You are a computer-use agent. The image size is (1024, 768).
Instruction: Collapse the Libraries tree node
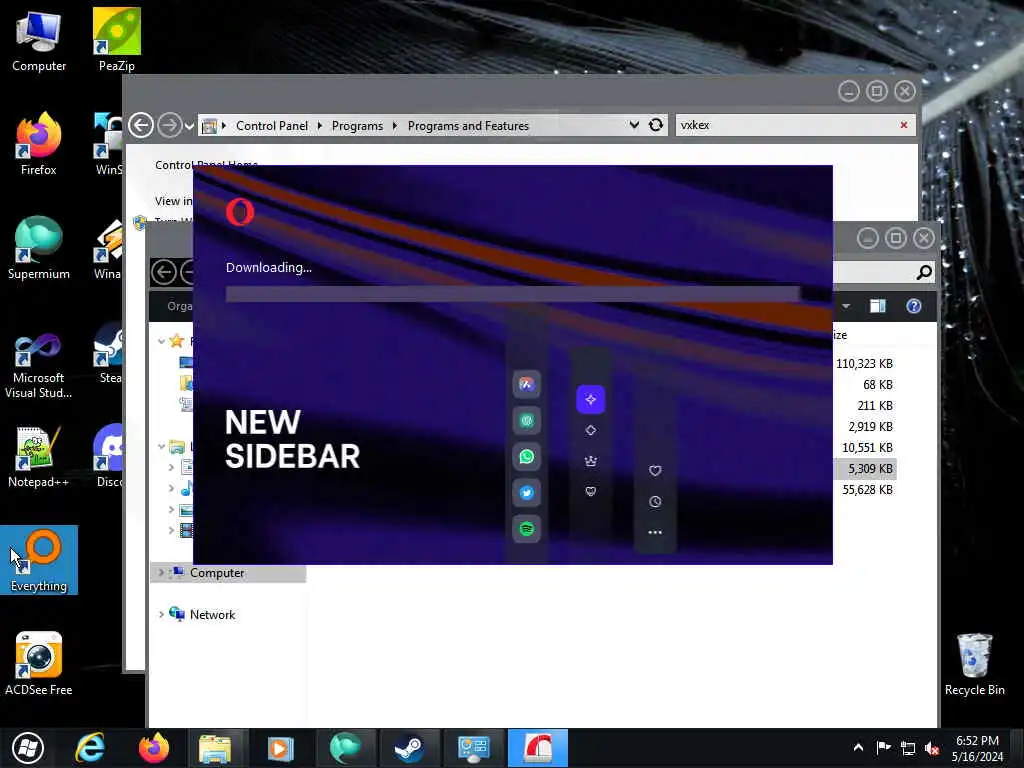(161, 447)
